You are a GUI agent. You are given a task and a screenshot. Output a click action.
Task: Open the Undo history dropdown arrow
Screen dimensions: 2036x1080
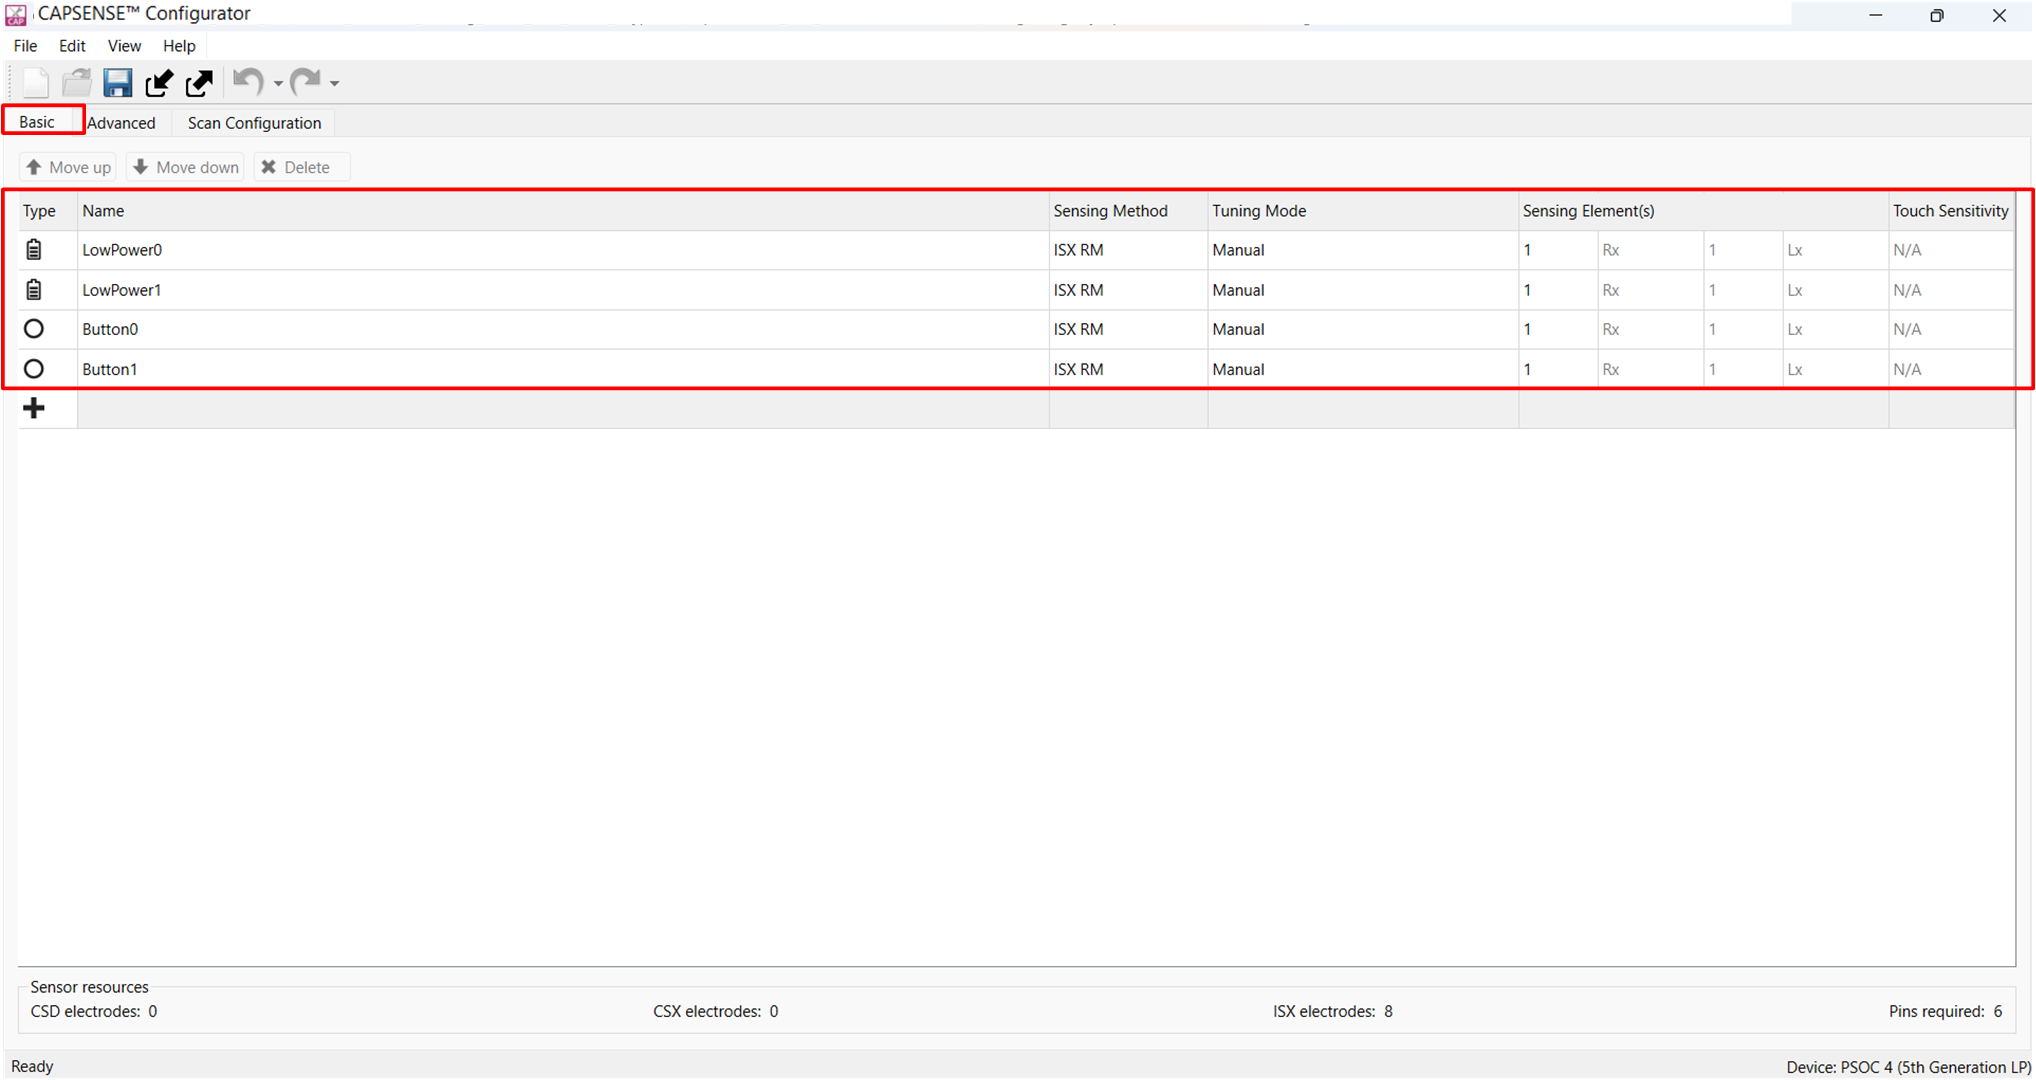pos(278,84)
